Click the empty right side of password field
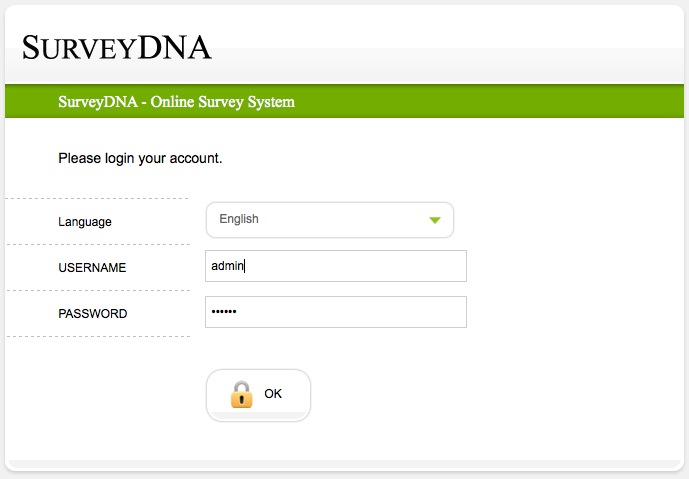Screen dimensions: 689x479 [400, 312]
